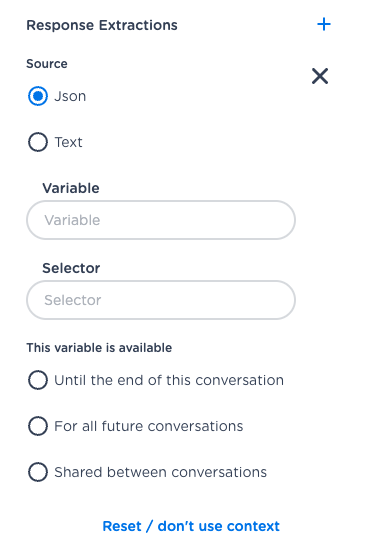This screenshot has width=369, height=554.
Task: Click Reset / don't use context link
Action: [x=191, y=526]
